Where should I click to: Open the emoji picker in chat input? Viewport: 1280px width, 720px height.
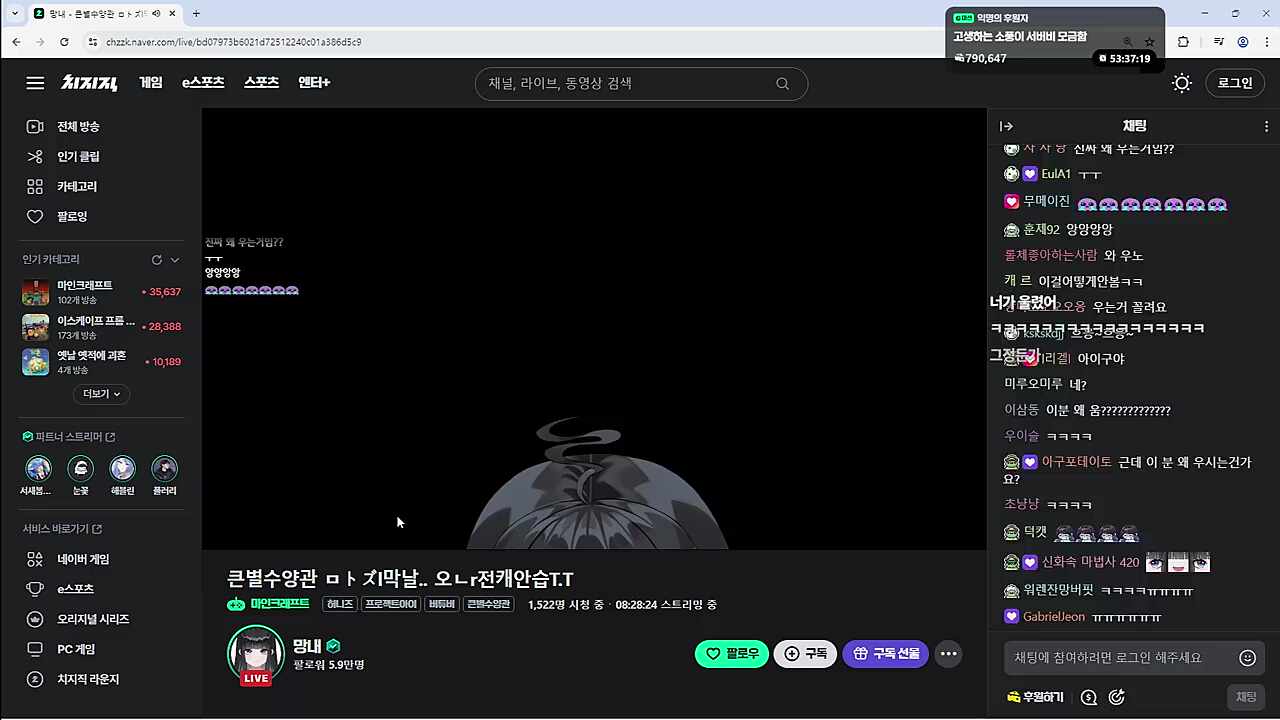point(1247,658)
